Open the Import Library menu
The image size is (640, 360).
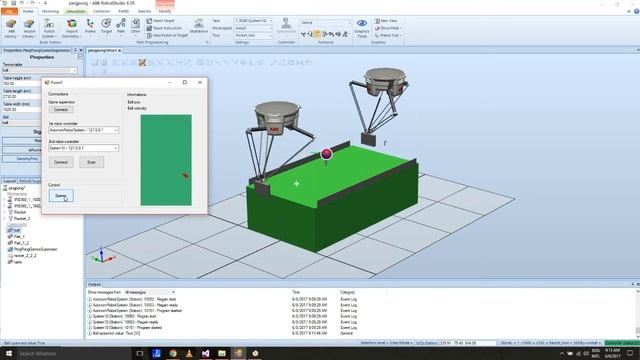(x=29, y=29)
